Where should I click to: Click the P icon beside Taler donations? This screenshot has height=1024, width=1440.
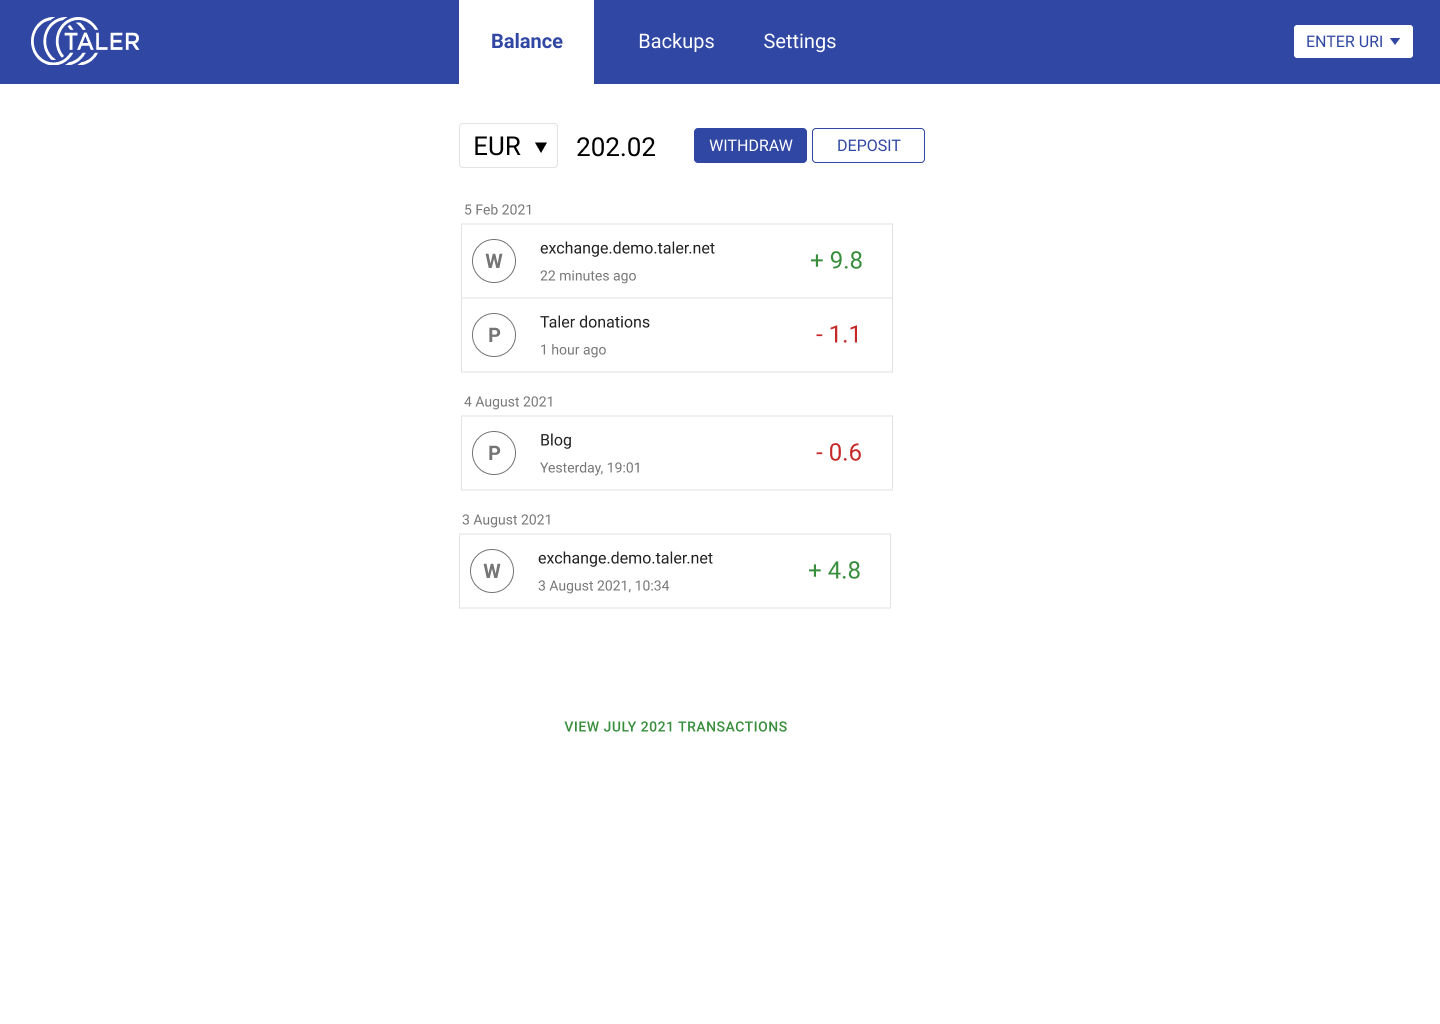pyautogui.click(x=494, y=335)
